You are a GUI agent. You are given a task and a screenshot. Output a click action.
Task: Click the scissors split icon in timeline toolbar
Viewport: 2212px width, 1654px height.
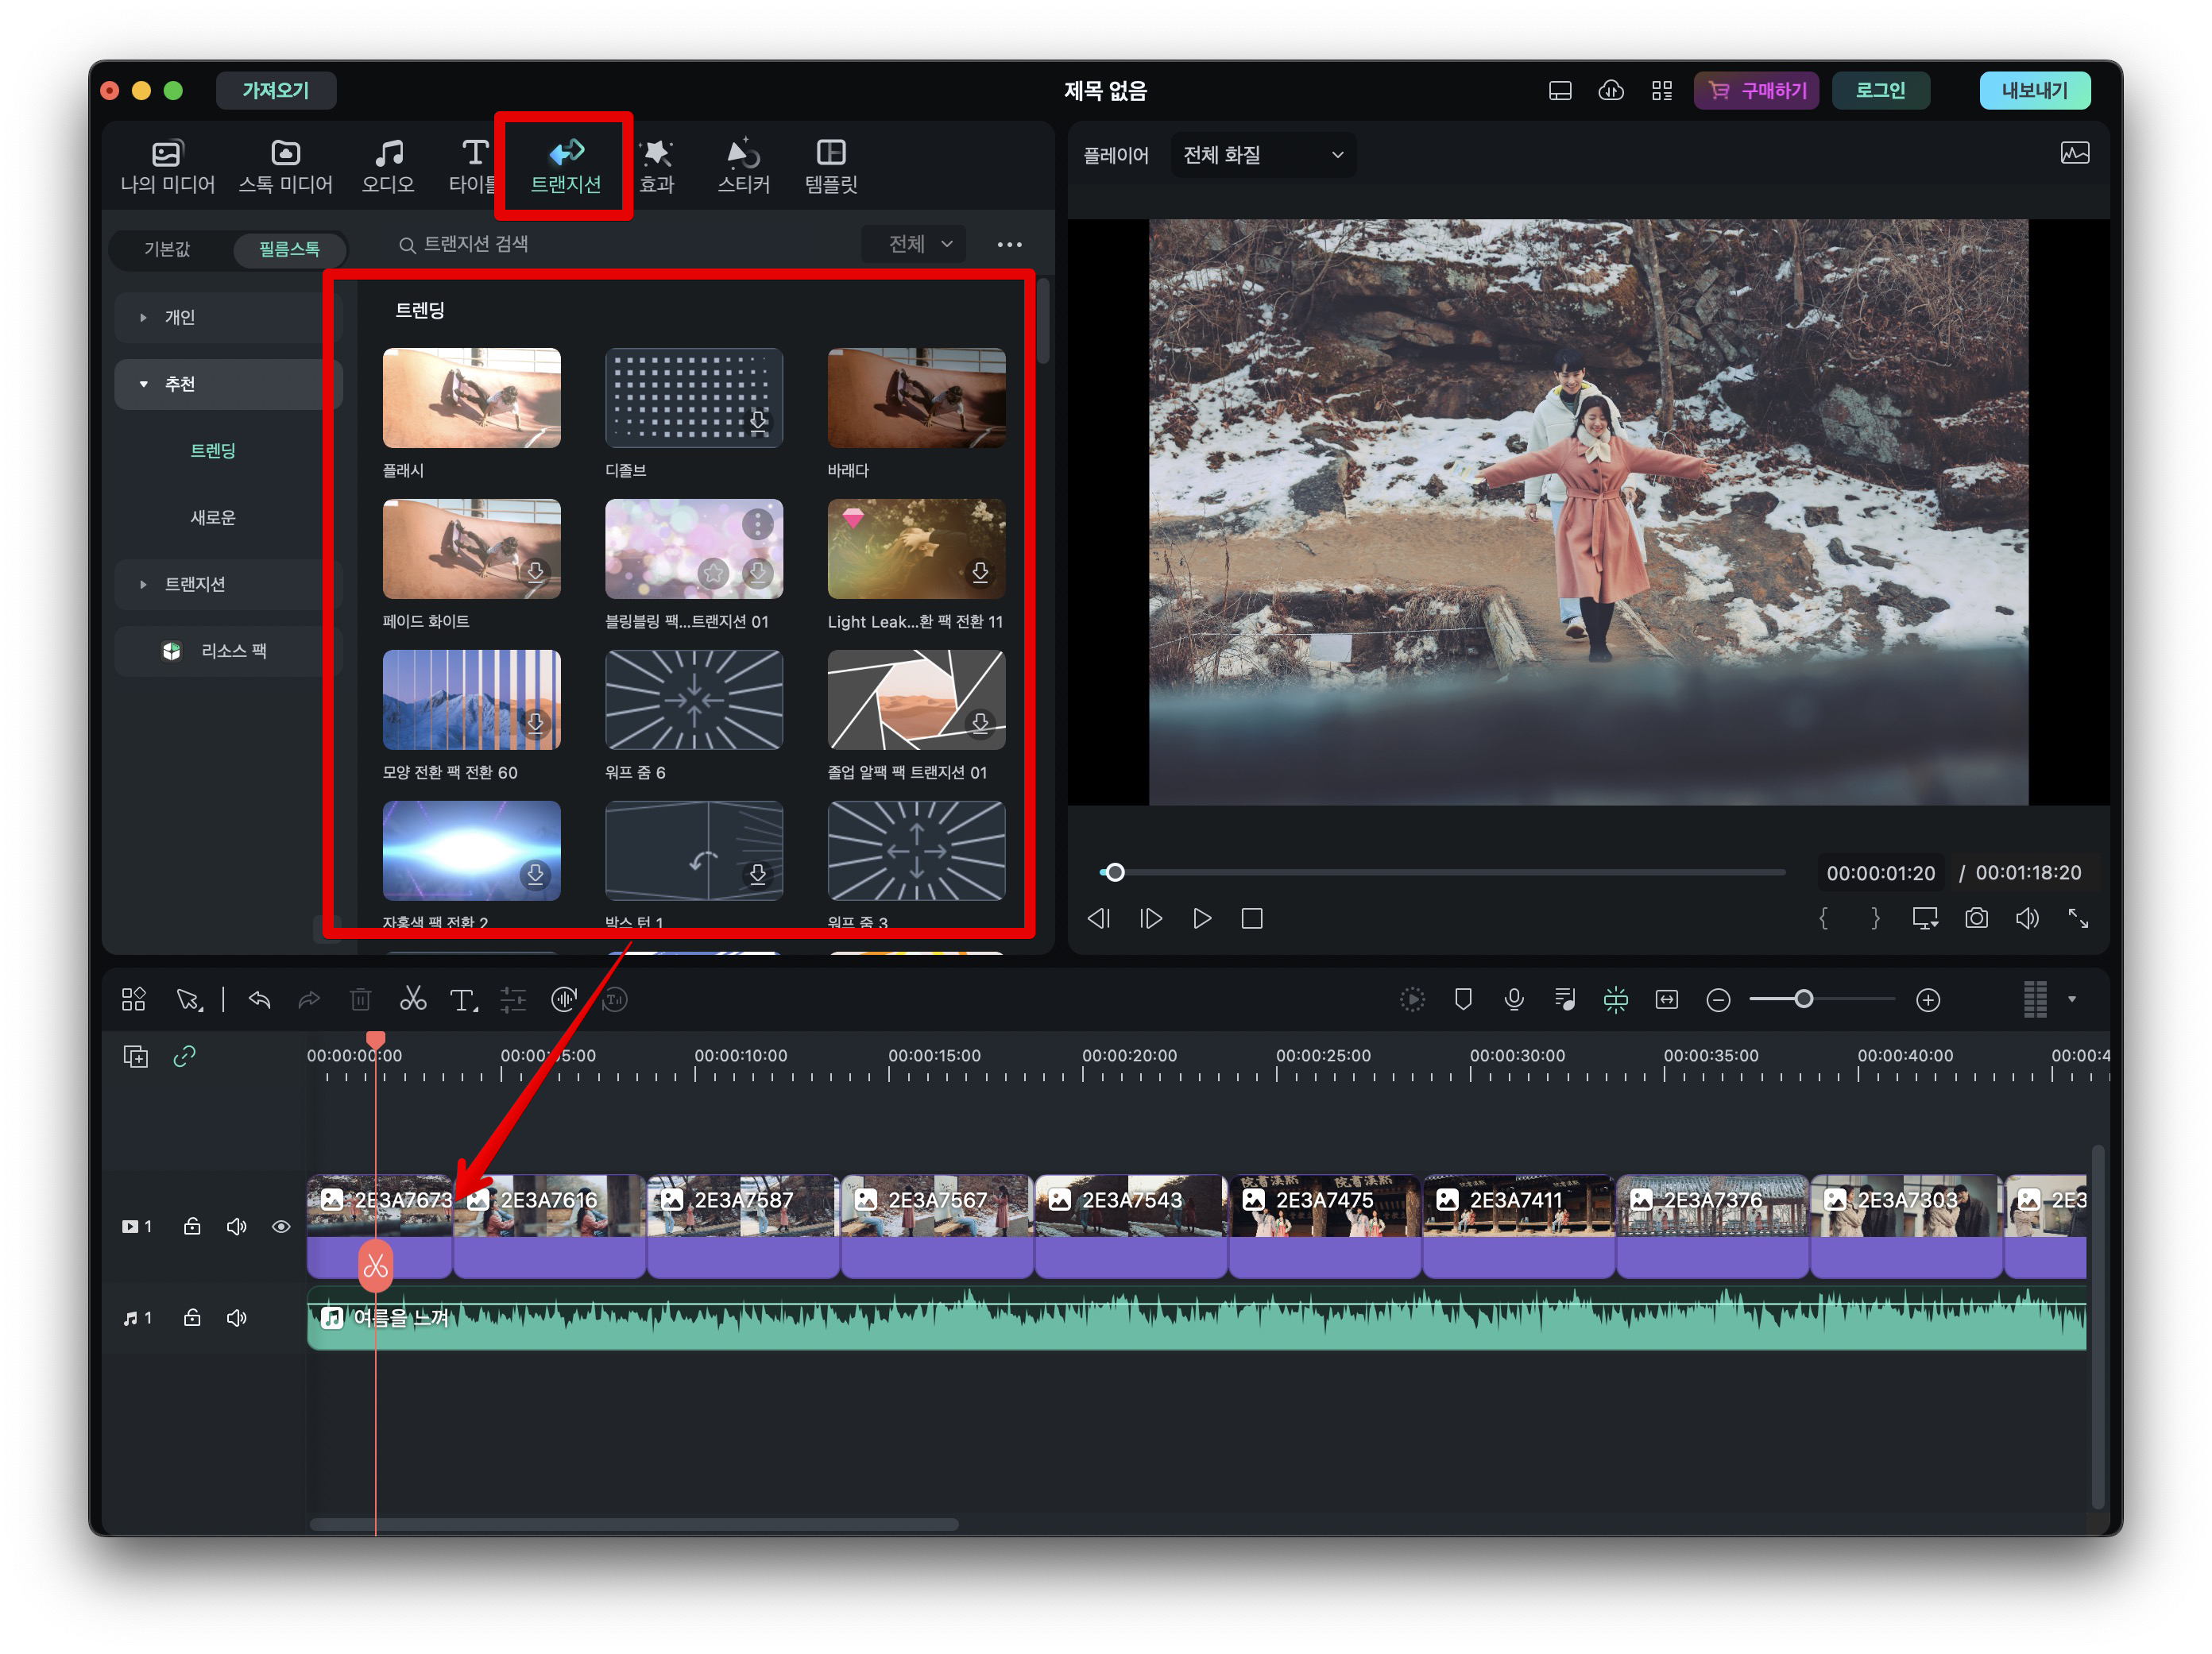coord(413,999)
